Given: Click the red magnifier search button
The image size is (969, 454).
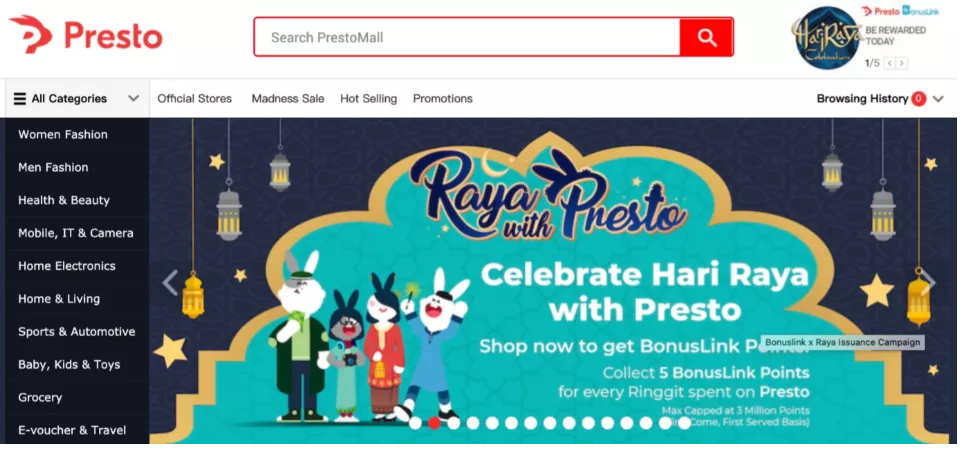Looking at the screenshot, I should point(706,37).
